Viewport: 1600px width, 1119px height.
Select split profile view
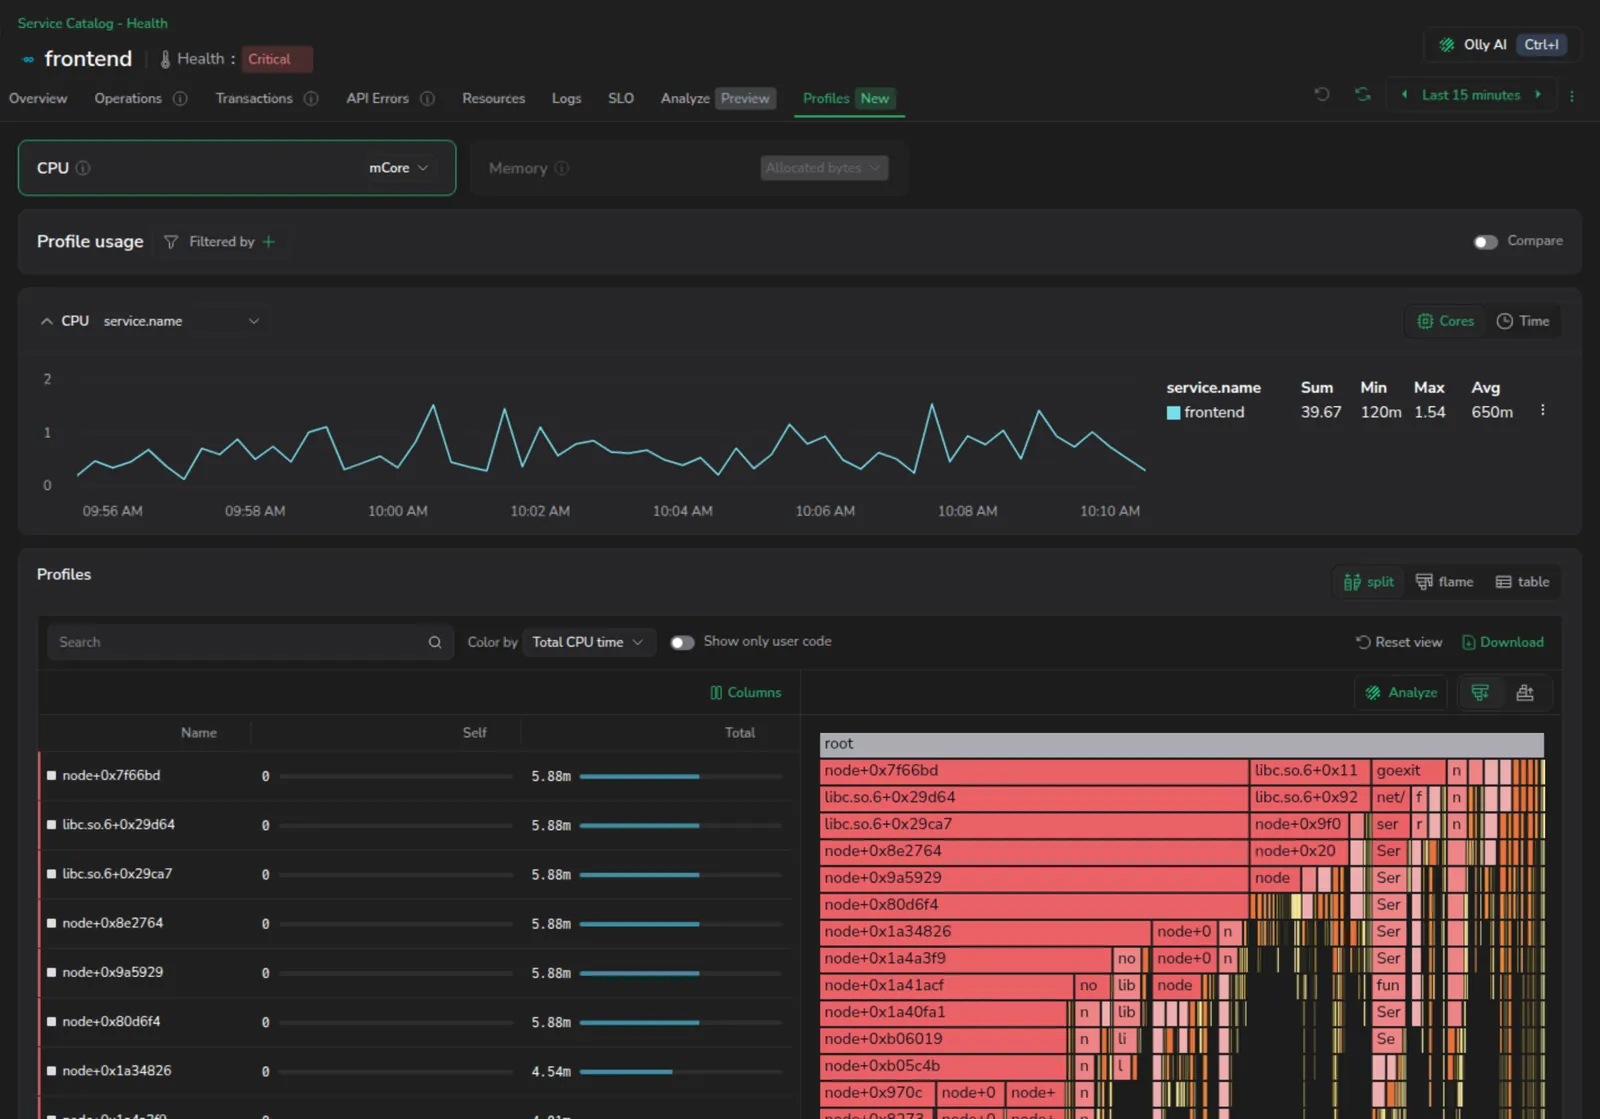pyautogui.click(x=1369, y=582)
